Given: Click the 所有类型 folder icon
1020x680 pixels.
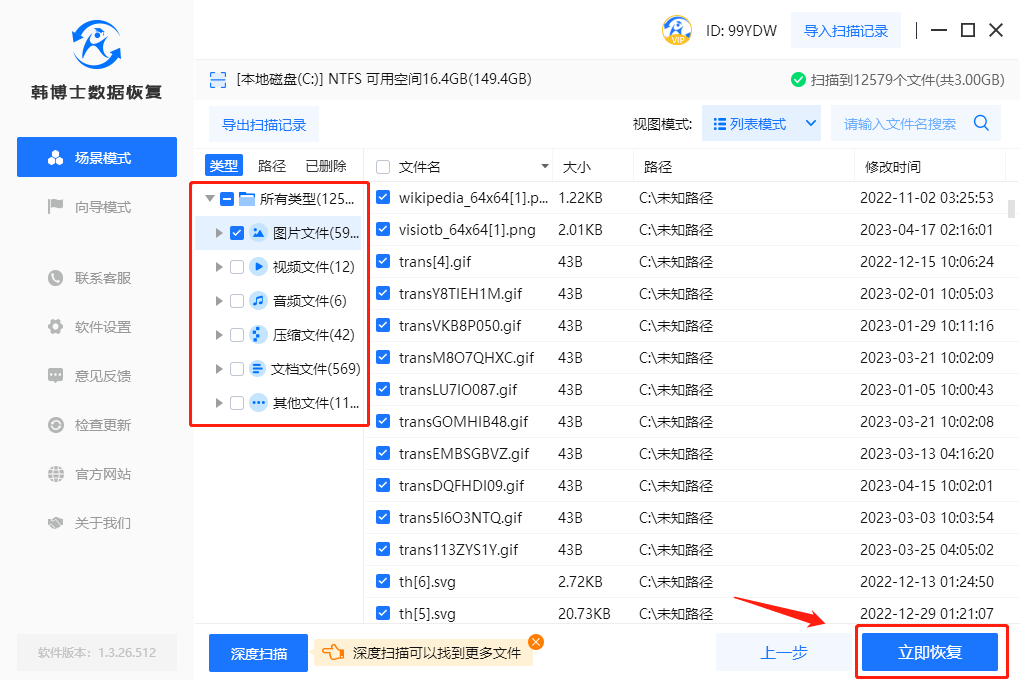Looking at the screenshot, I should tap(247, 198).
